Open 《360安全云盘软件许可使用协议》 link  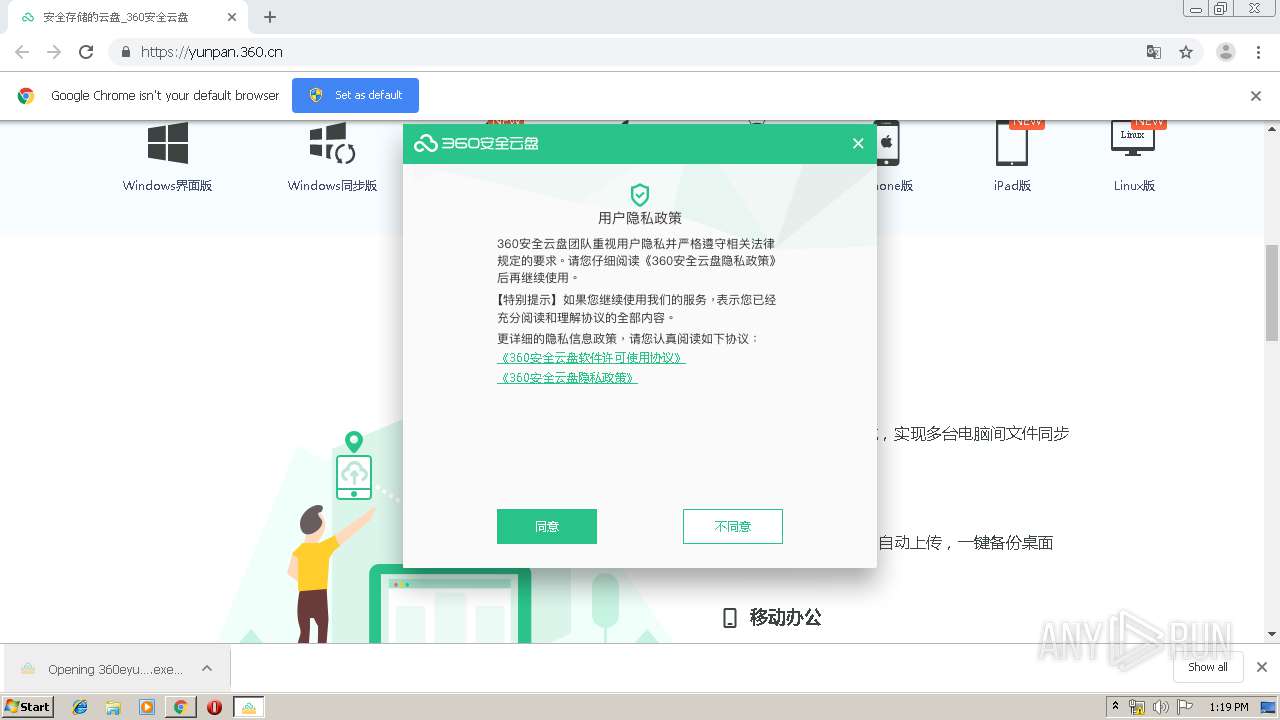591,358
